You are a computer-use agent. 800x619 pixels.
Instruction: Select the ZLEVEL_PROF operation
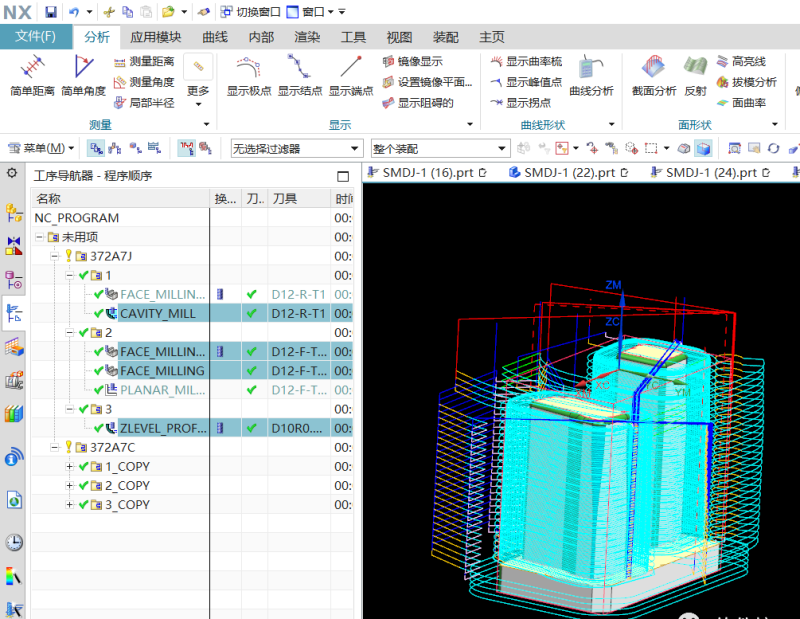click(x=164, y=428)
